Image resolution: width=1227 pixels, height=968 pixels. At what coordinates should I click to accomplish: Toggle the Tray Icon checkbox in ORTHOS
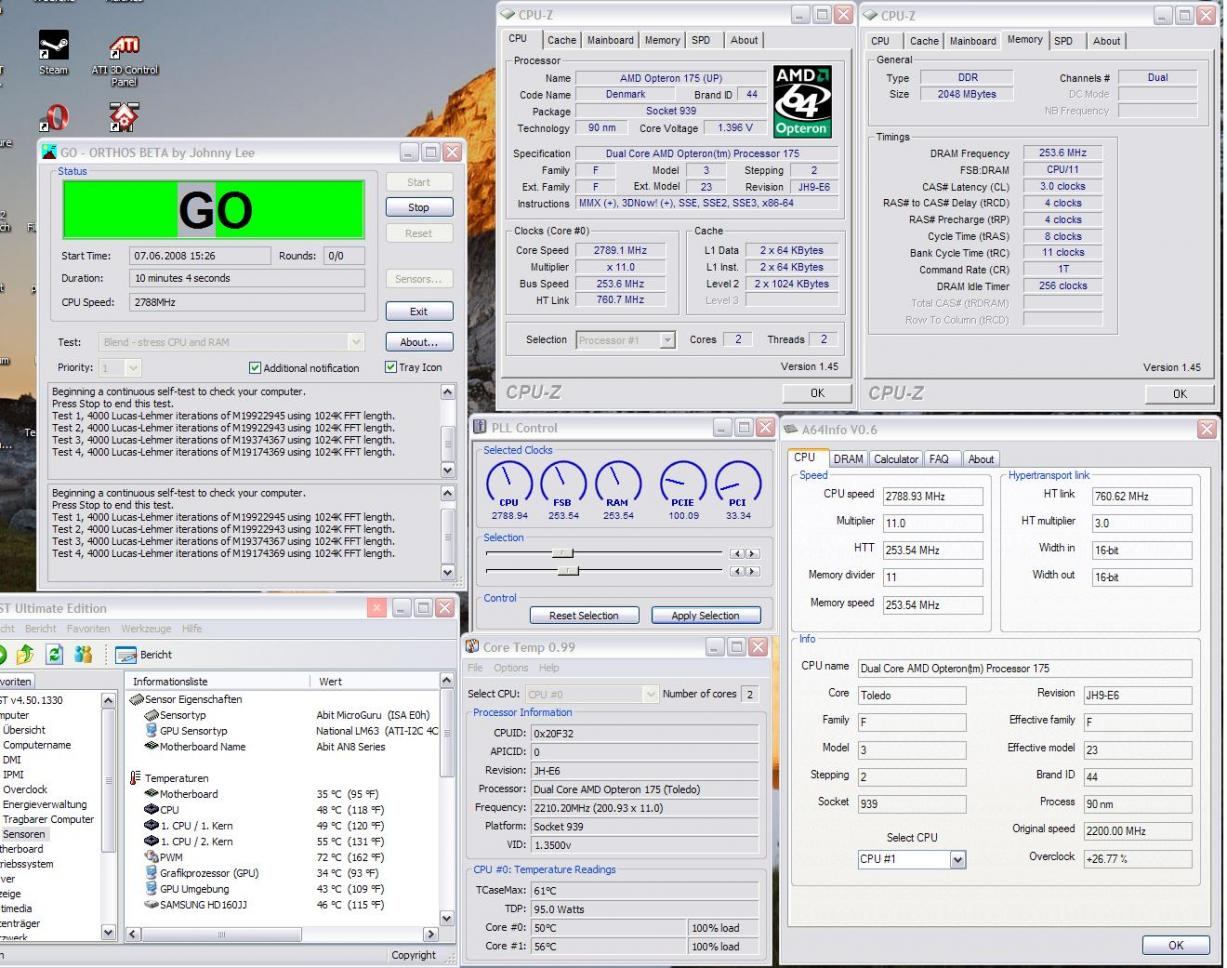coord(391,367)
